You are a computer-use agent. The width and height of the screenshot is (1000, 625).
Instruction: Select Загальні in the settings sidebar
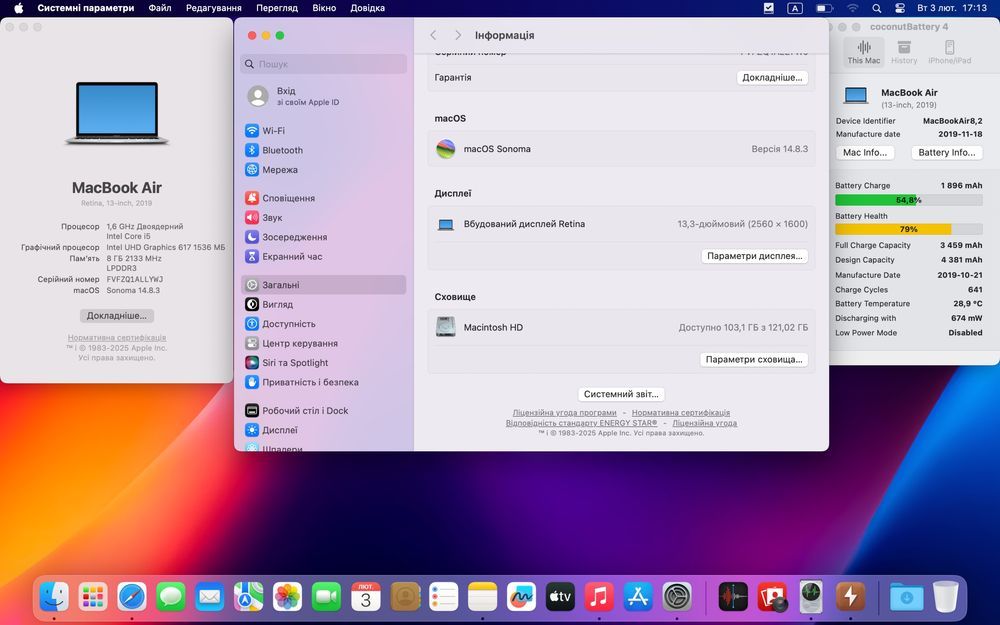coord(323,285)
